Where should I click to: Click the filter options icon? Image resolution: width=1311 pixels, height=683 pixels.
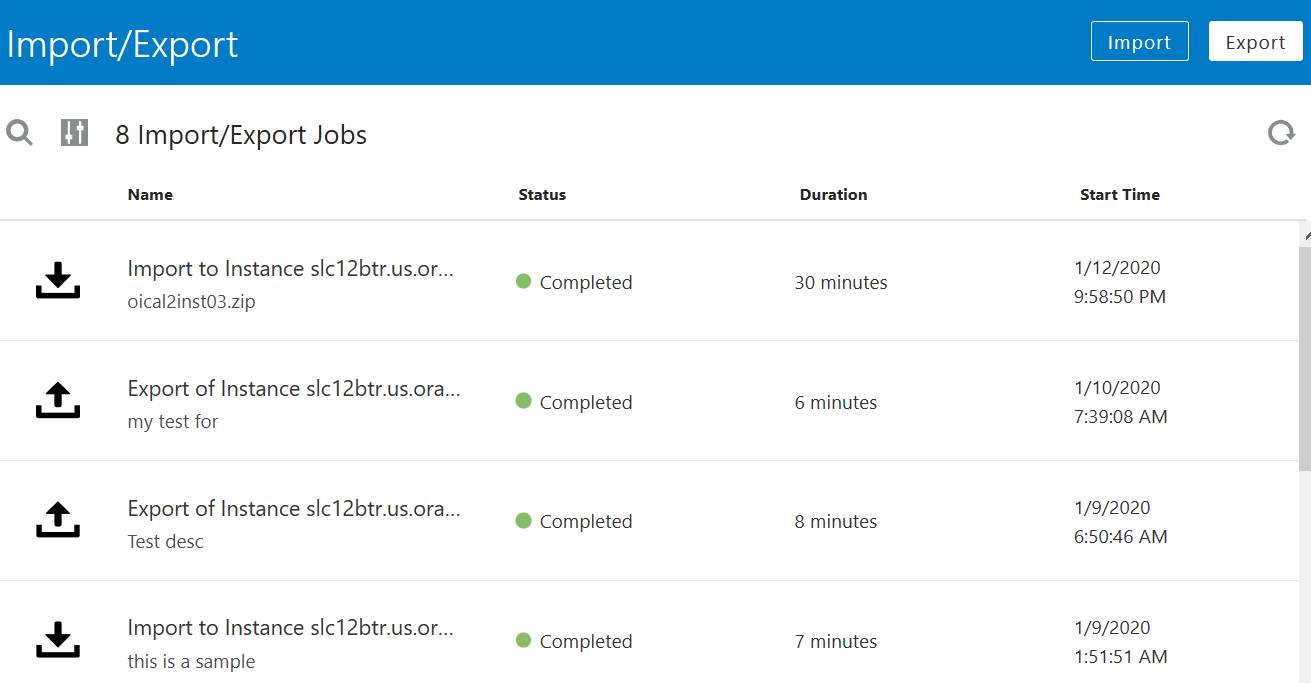74,132
